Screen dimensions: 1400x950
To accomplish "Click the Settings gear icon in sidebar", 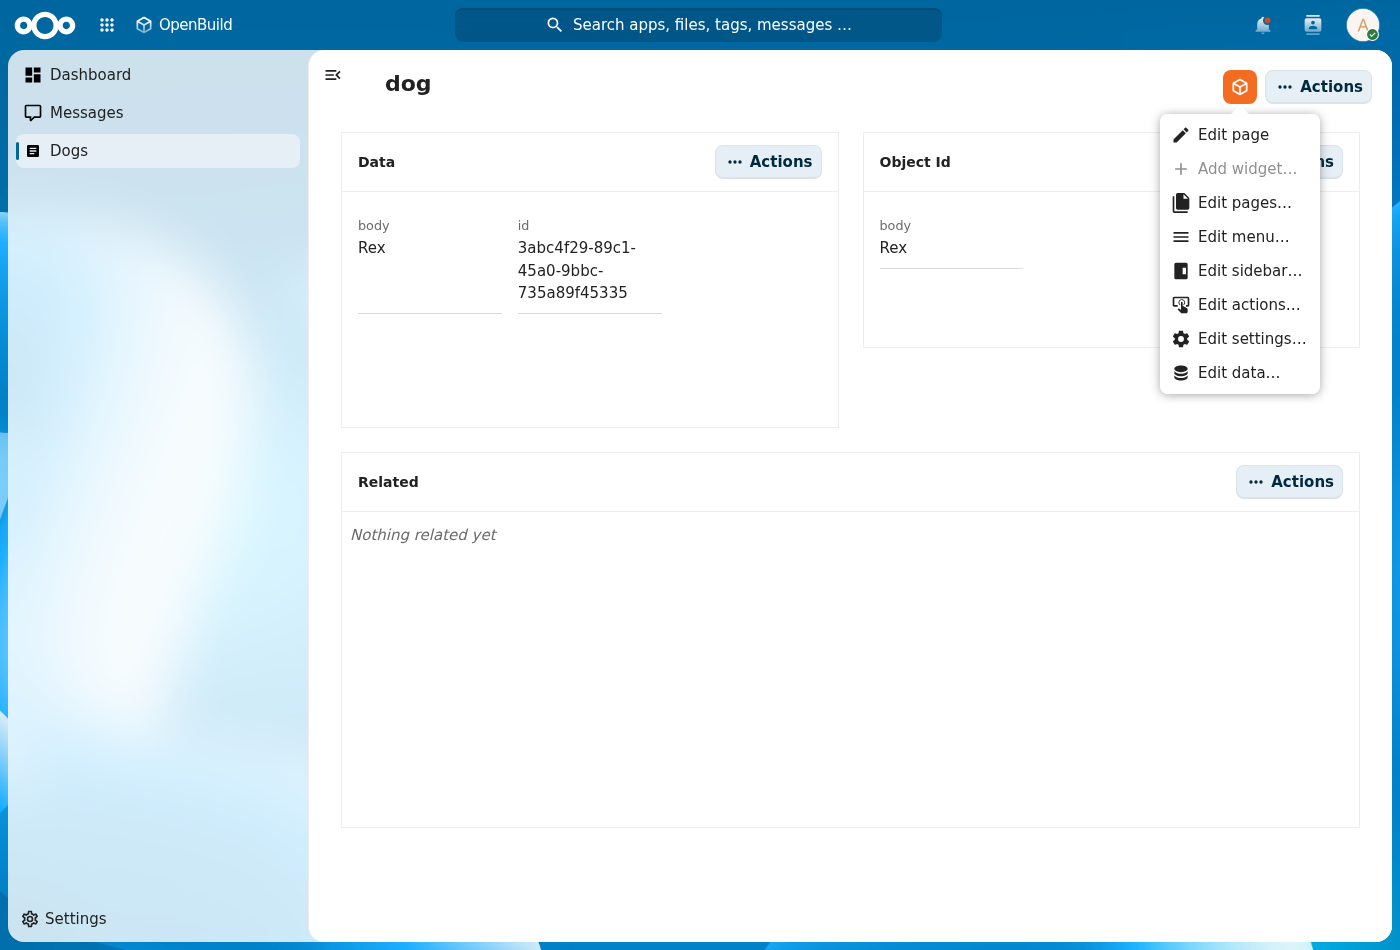I will click(x=30, y=919).
